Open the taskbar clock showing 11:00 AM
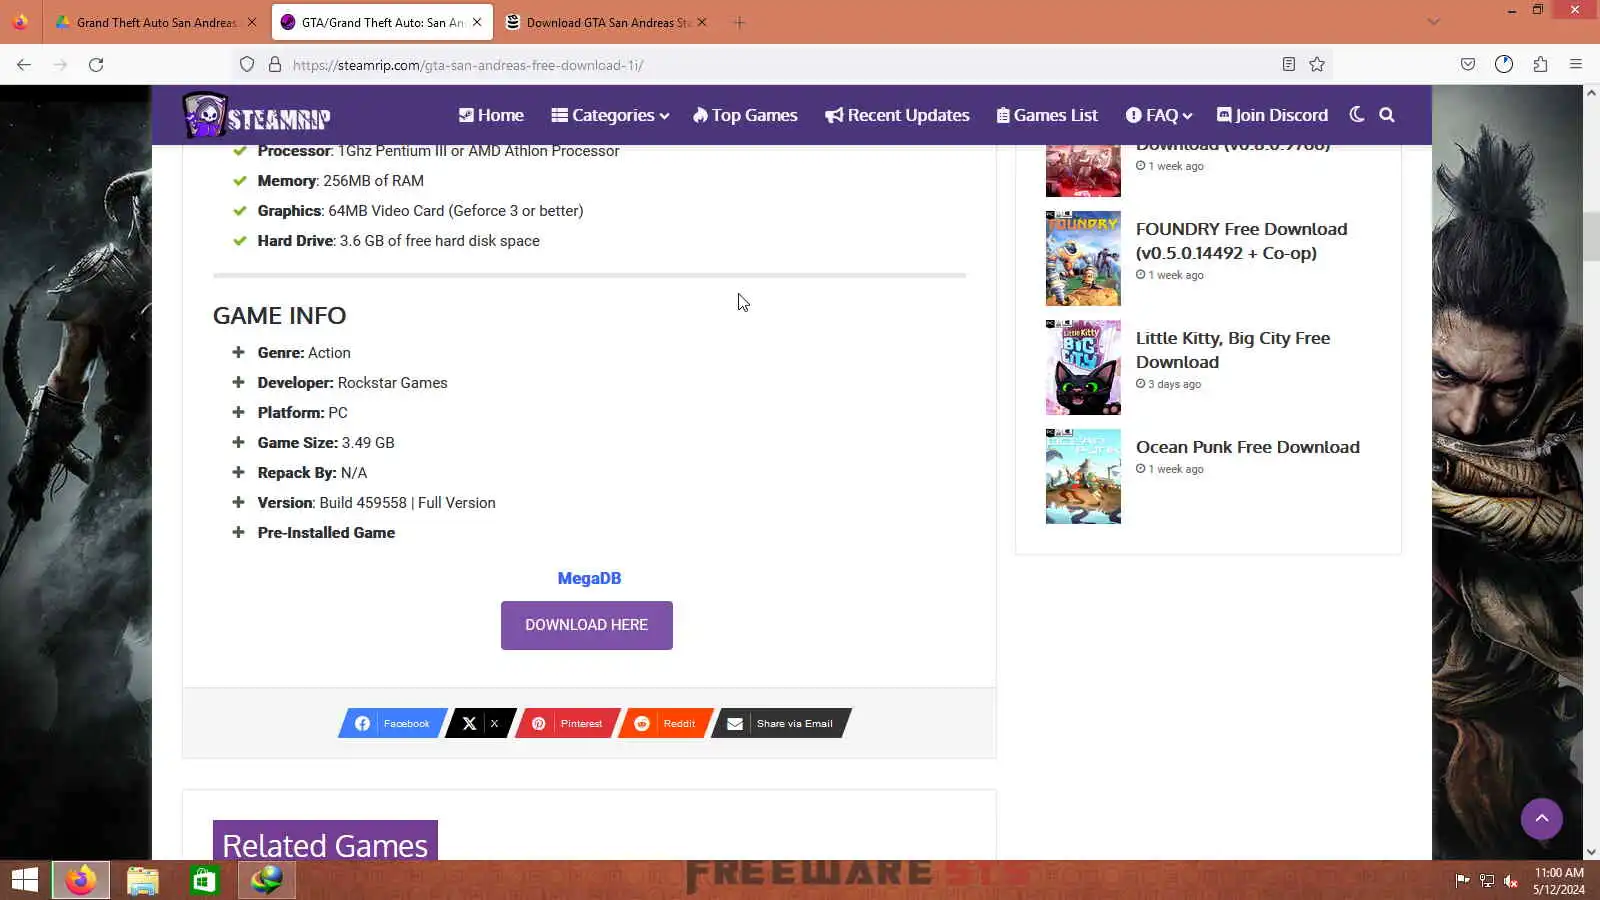This screenshot has width=1600, height=900. click(x=1559, y=881)
